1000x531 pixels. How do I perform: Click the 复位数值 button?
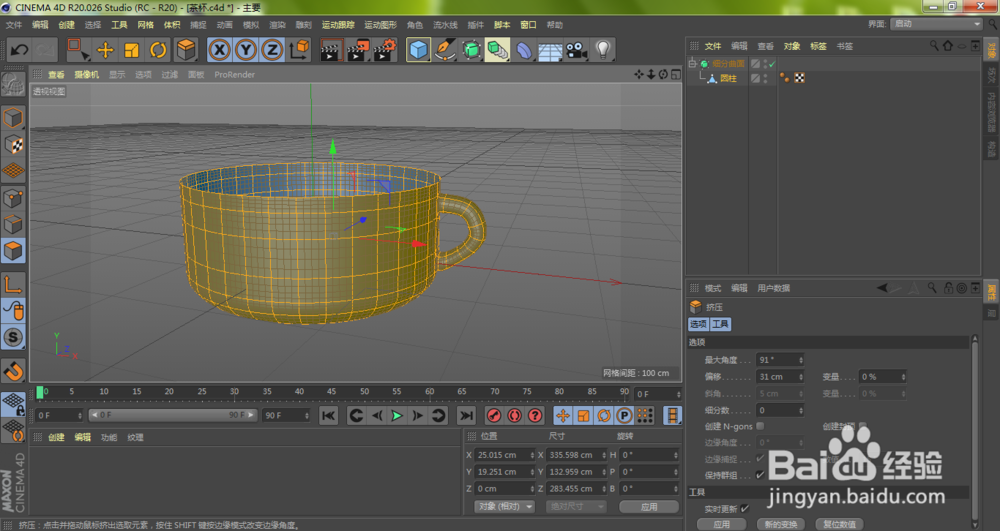click(841, 523)
